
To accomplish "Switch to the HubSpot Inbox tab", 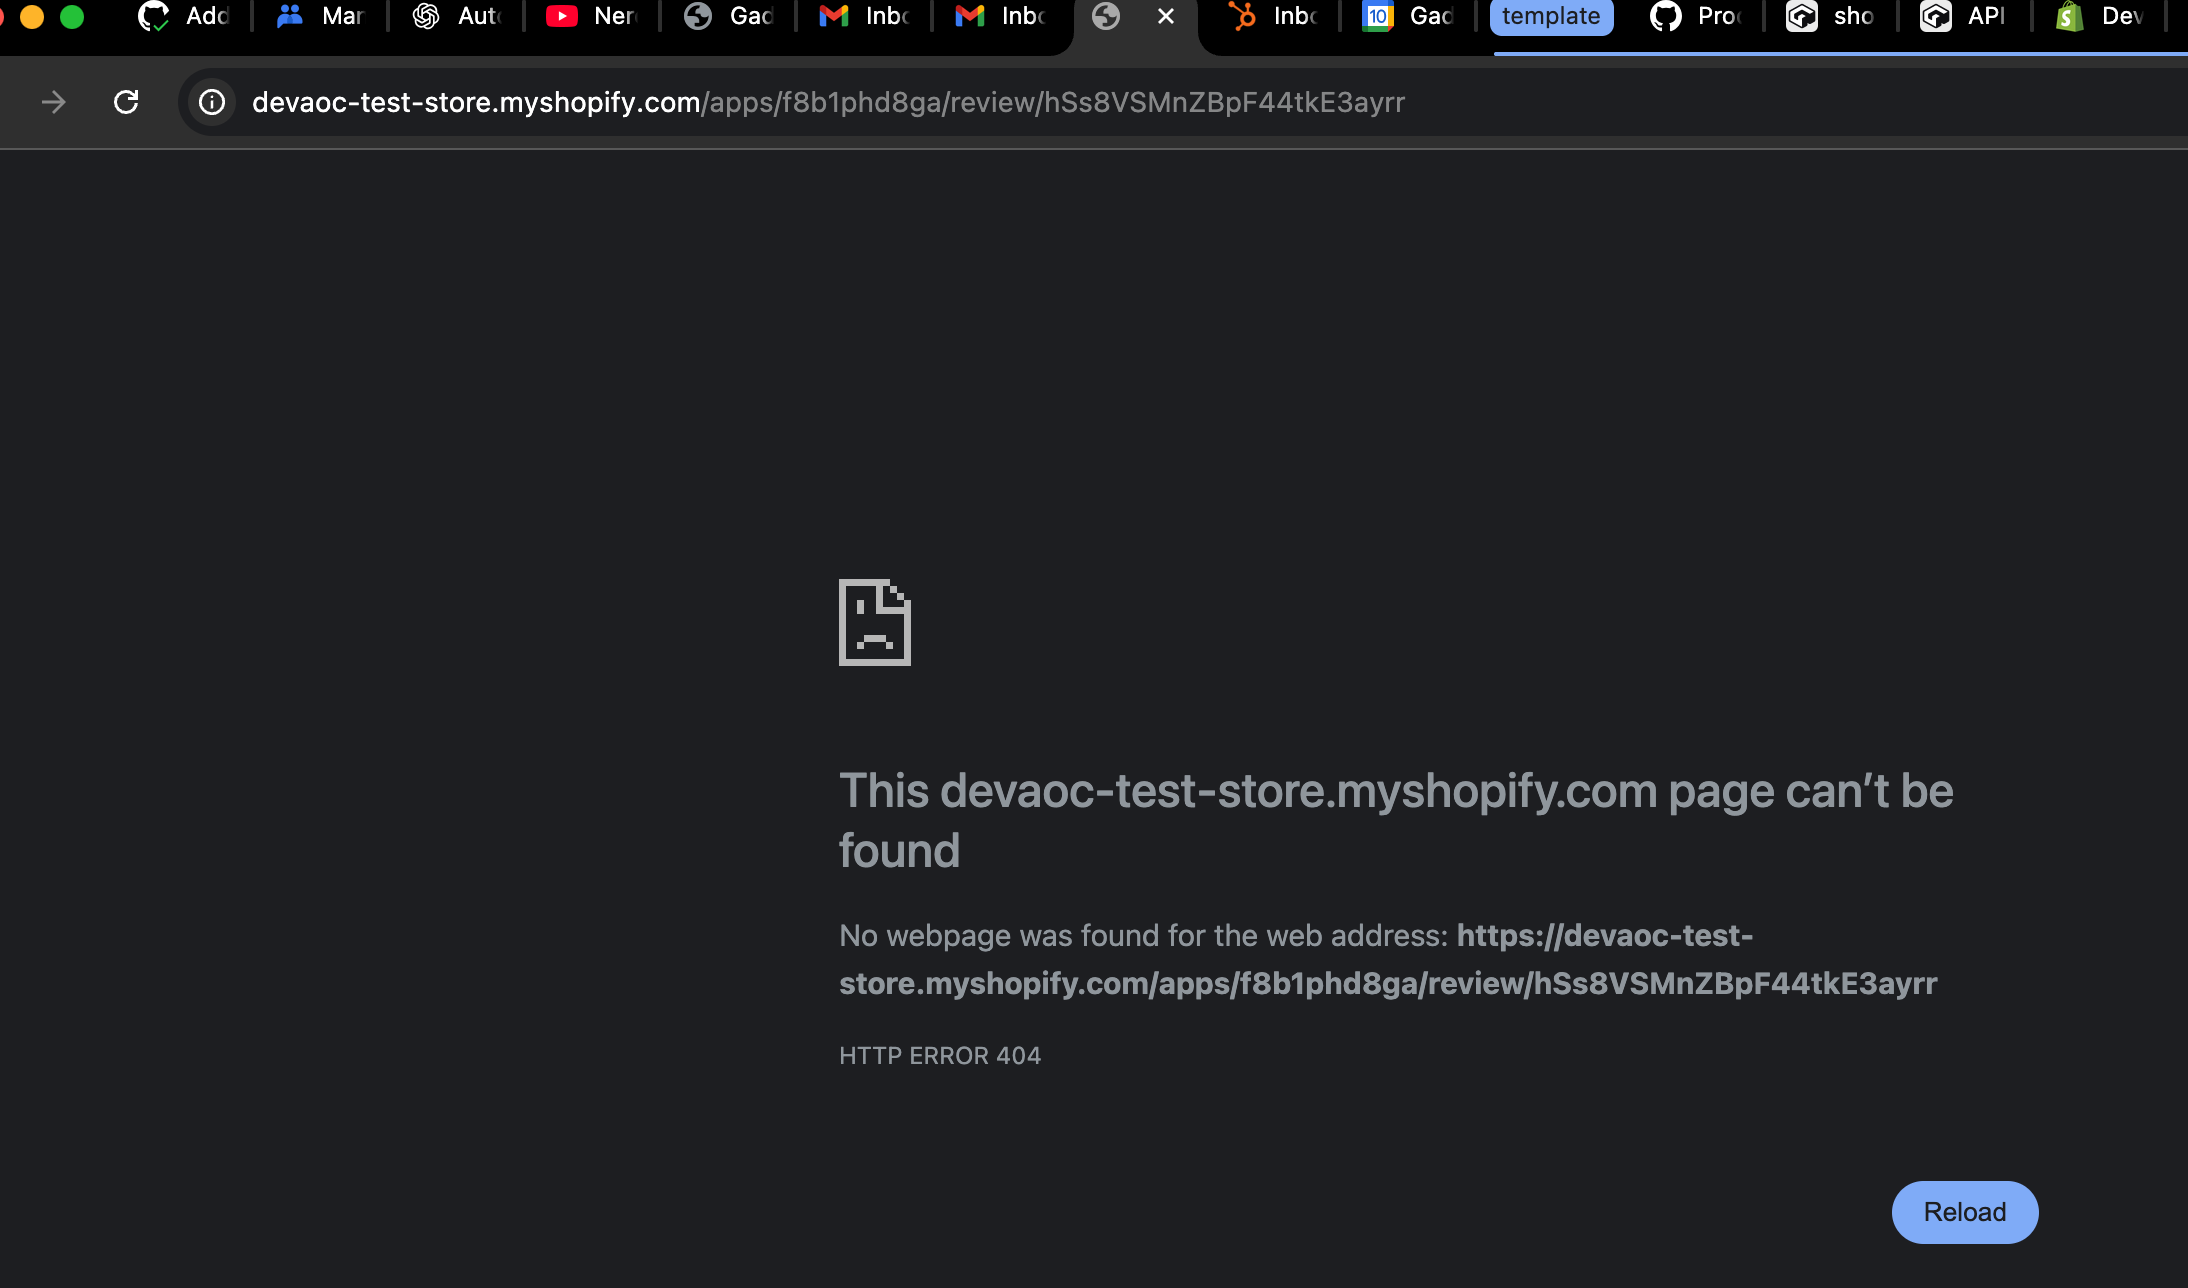I will tap(1274, 16).
